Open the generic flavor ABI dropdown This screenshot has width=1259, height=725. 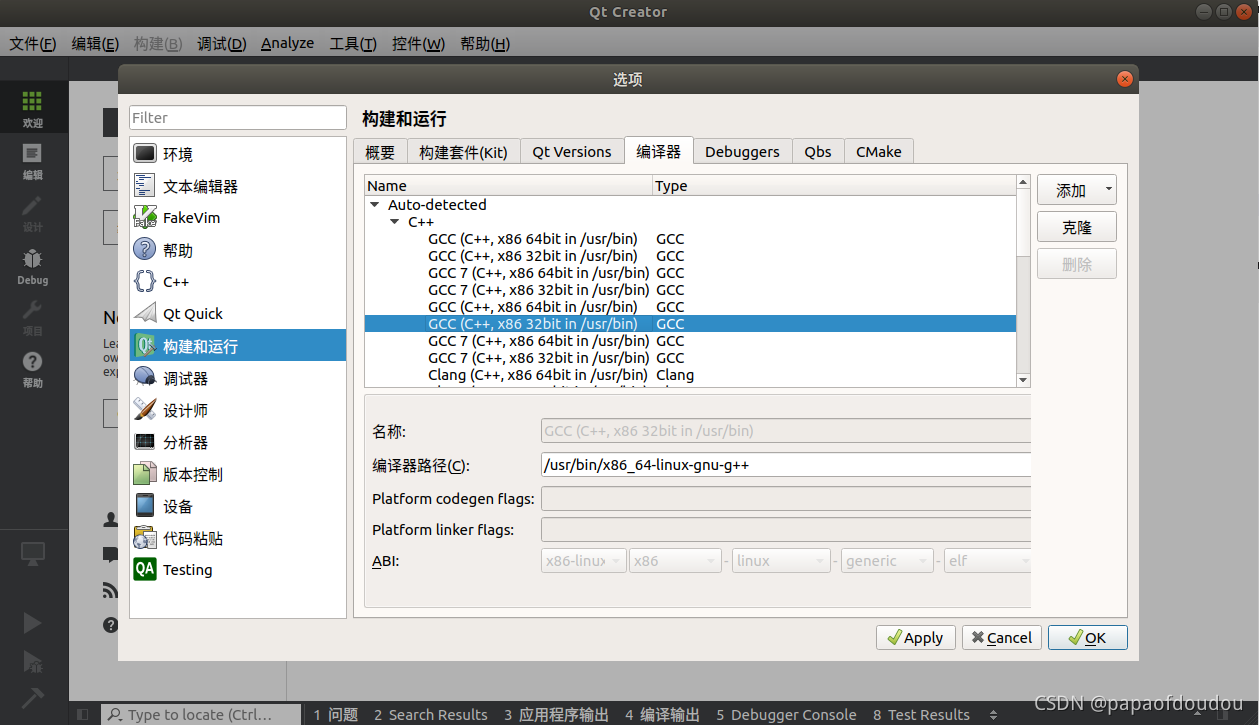tap(888, 561)
